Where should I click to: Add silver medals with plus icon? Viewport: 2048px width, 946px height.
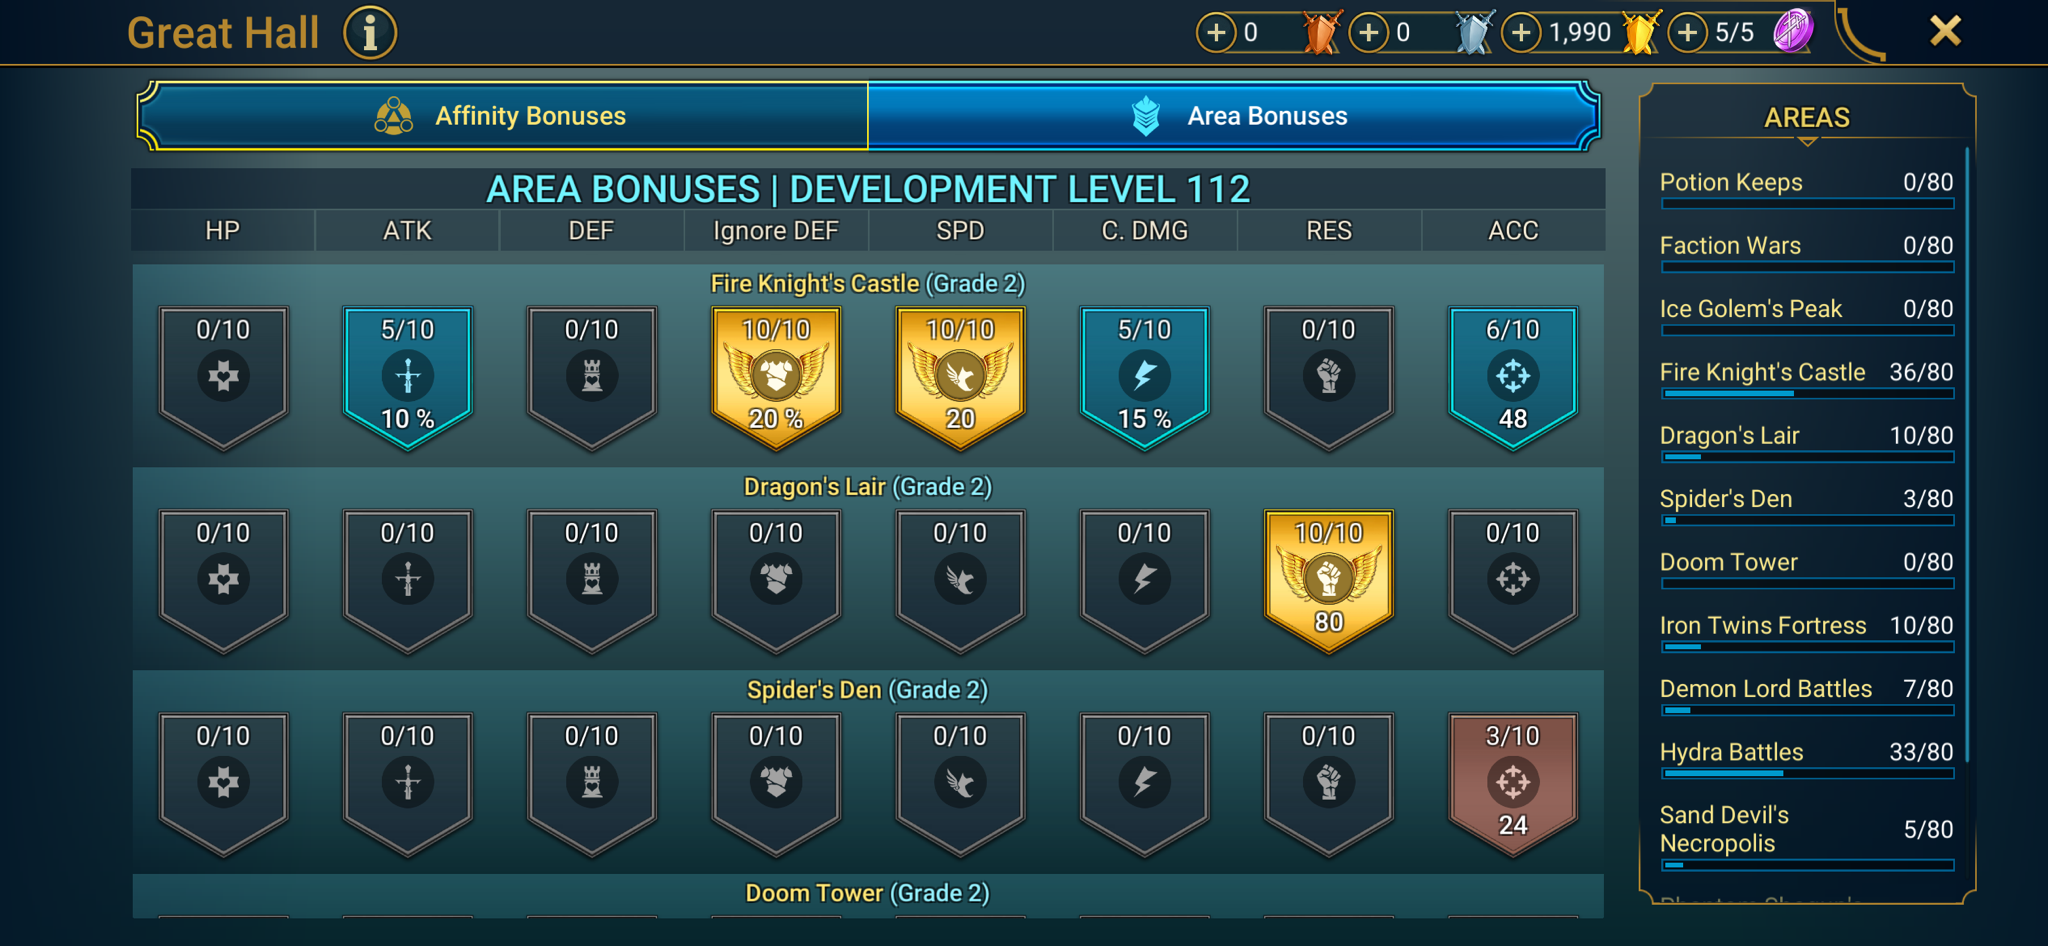(1369, 33)
